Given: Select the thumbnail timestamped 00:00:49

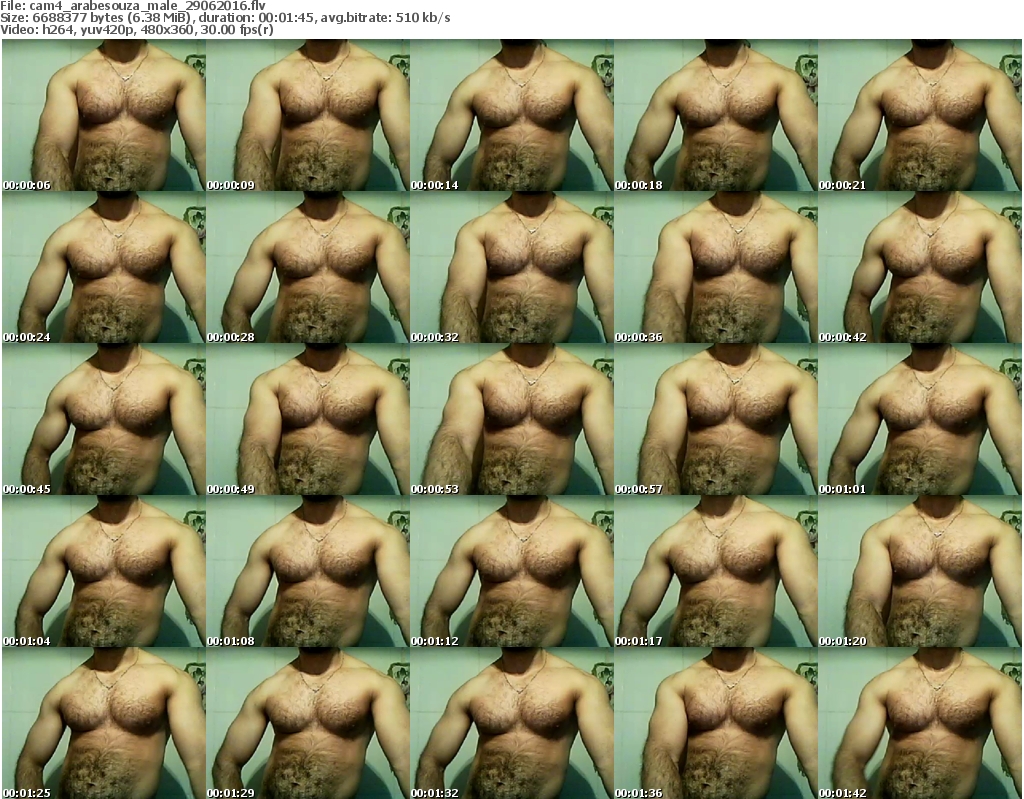Looking at the screenshot, I should click(308, 419).
